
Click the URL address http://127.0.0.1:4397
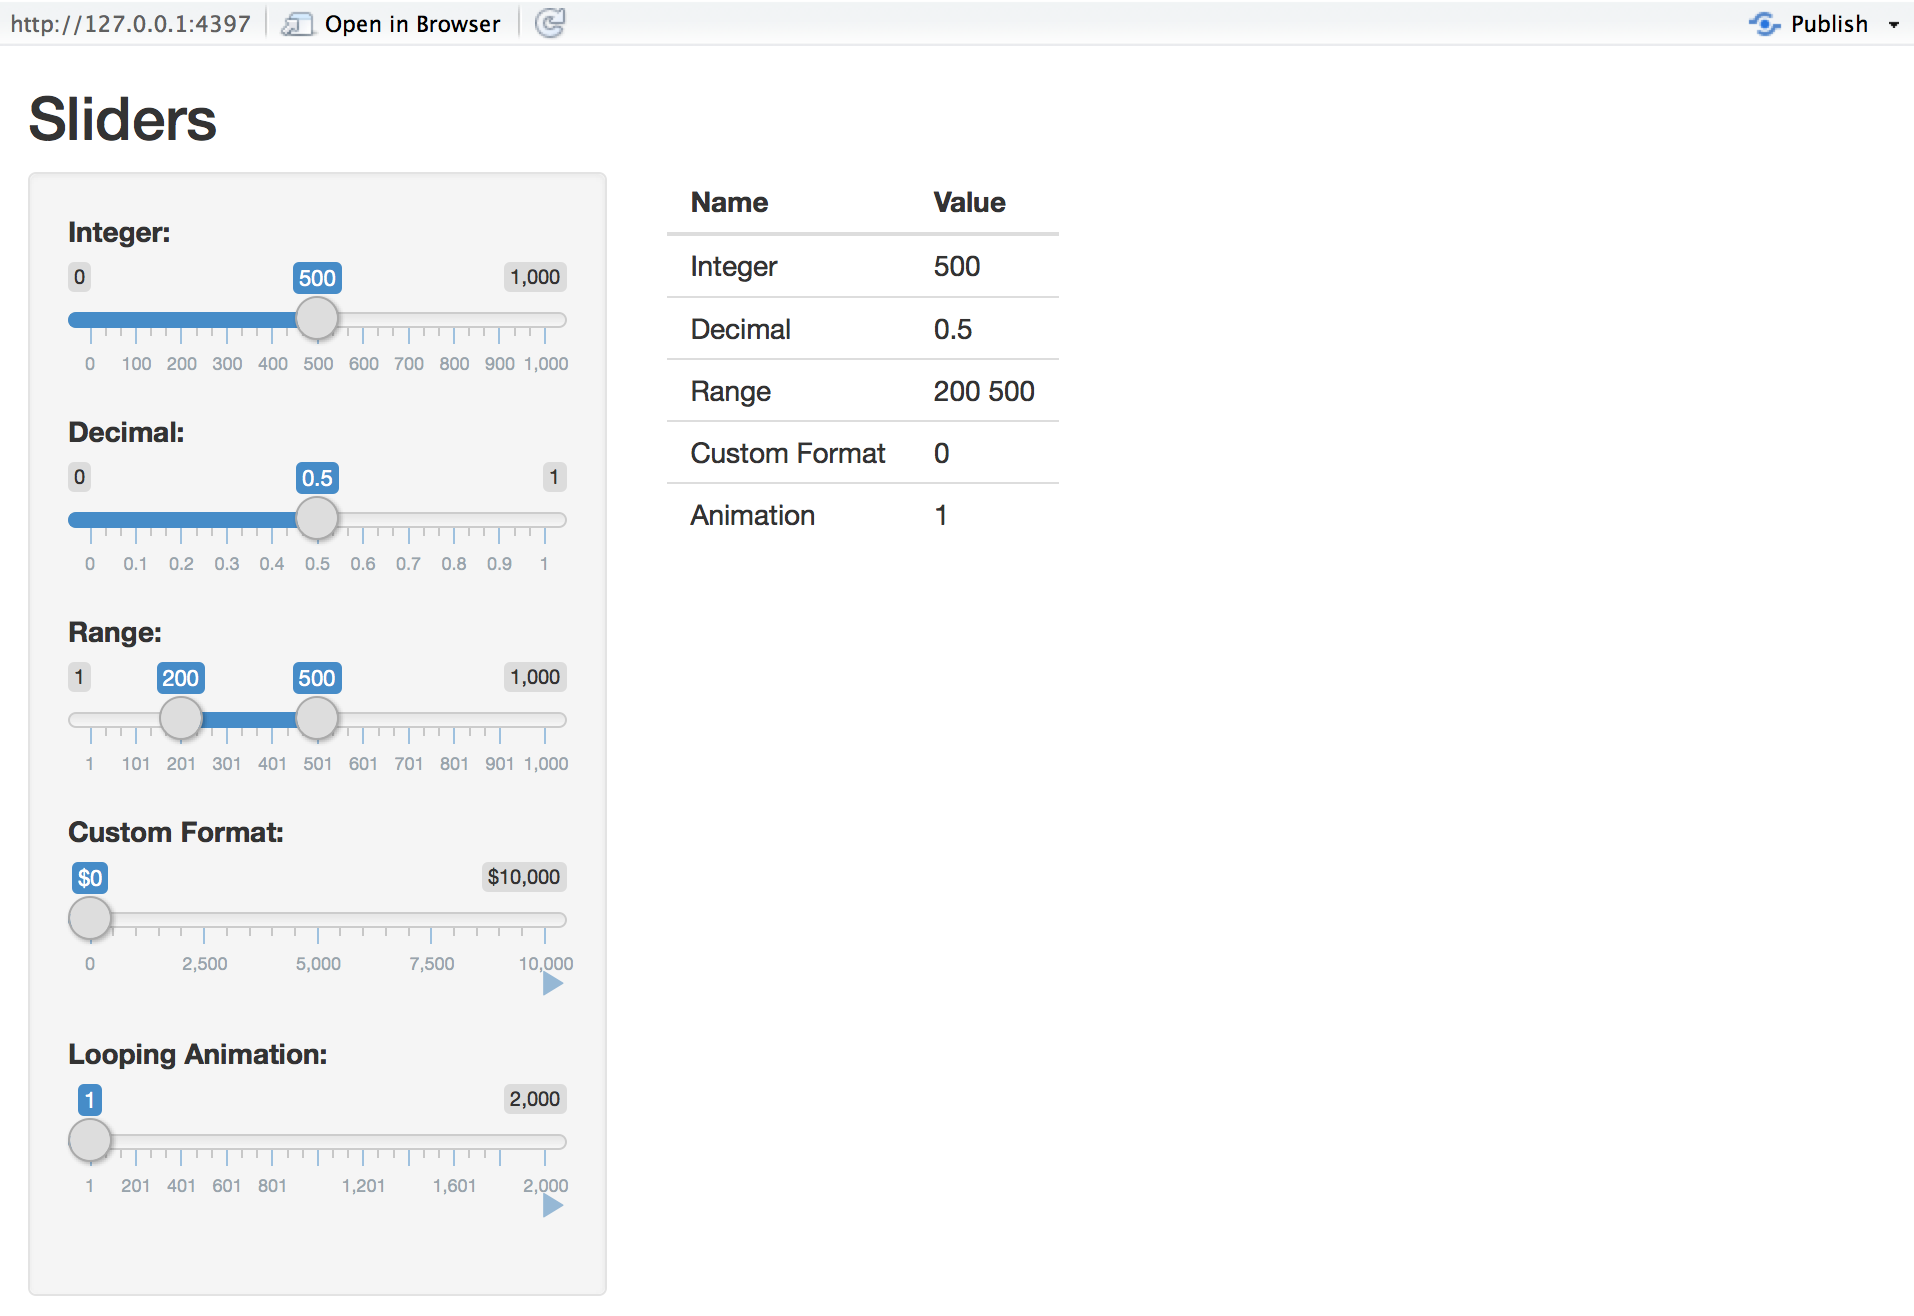(131, 23)
